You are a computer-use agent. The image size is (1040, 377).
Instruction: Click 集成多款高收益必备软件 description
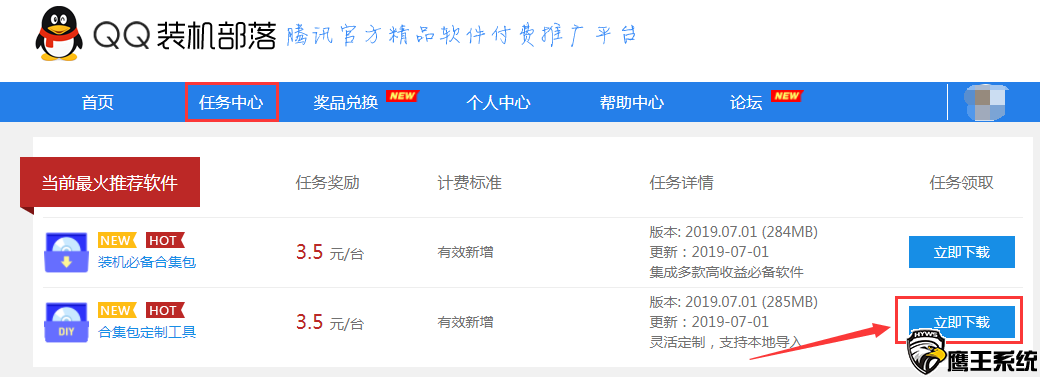[726, 272]
